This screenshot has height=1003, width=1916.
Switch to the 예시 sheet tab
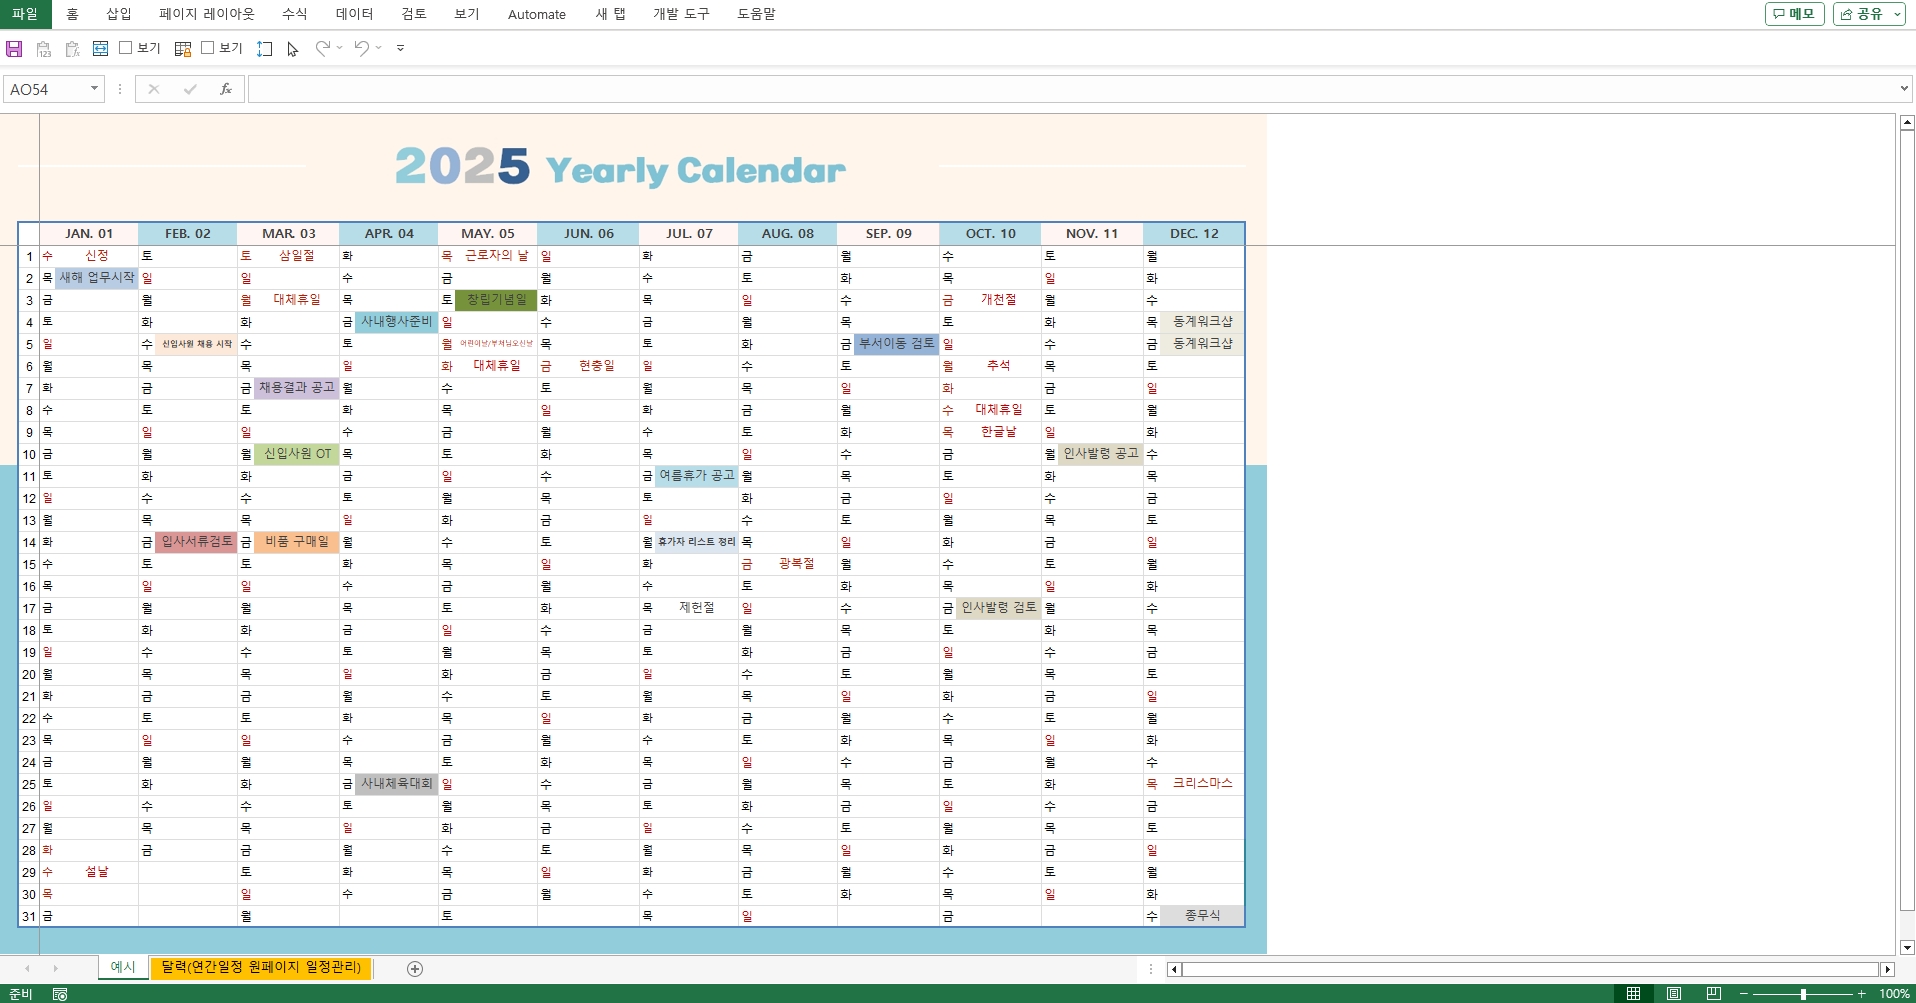pos(123,968)
